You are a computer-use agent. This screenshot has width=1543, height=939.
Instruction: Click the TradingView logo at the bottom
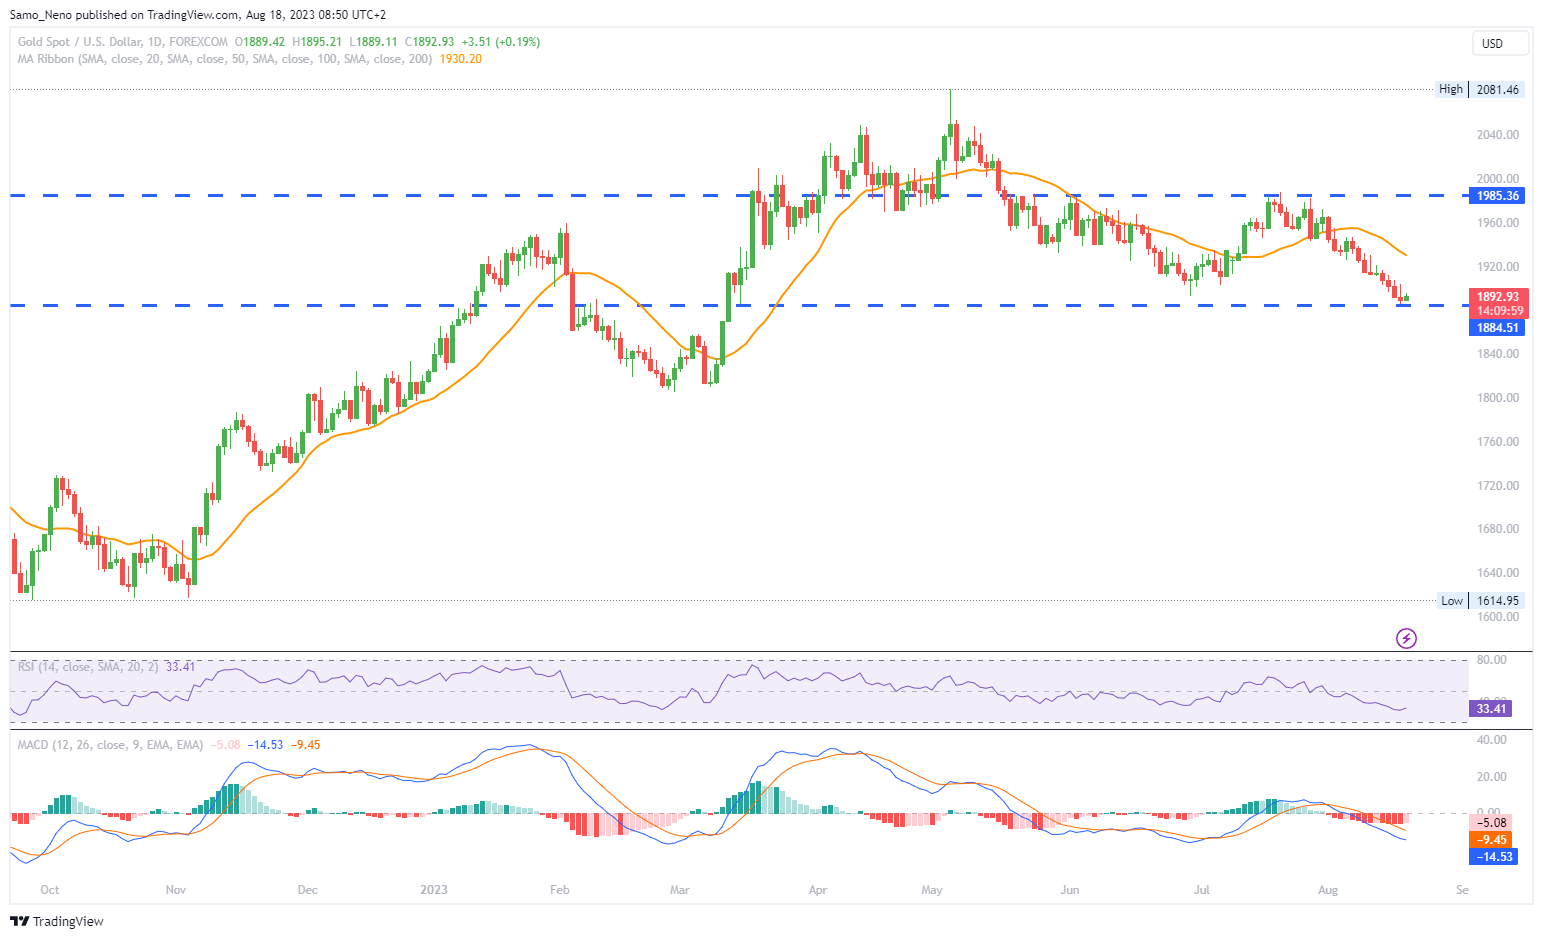pyautogui.click(x=57, y=921)
